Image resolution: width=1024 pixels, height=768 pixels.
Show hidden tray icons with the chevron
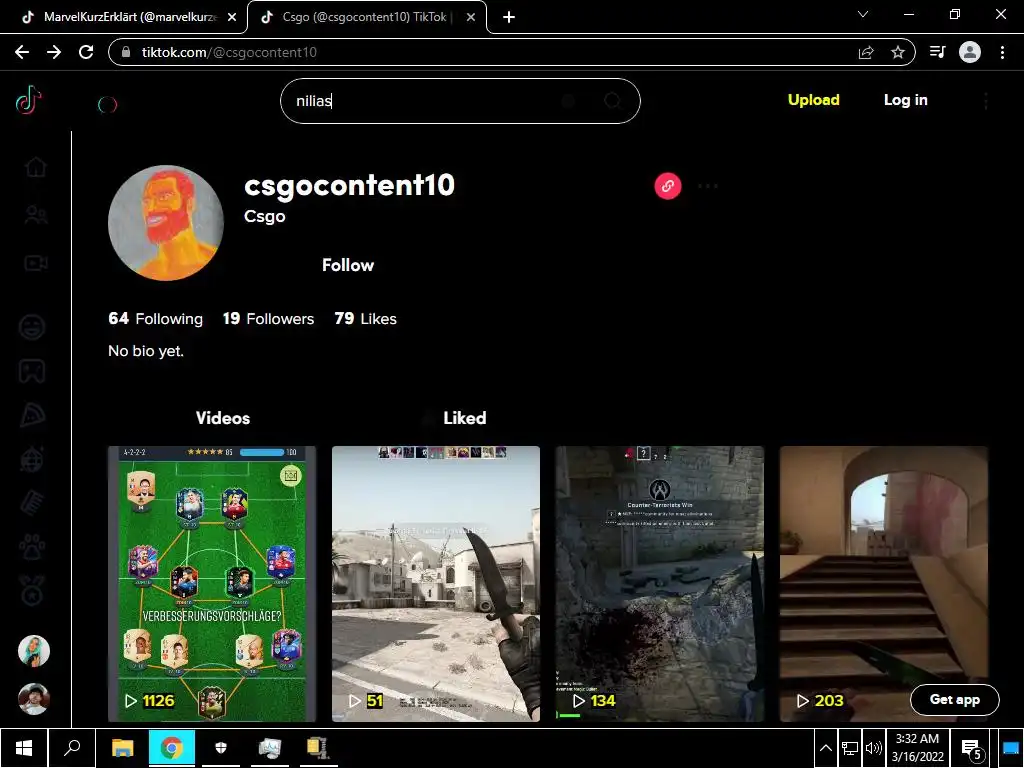[825, 748]
